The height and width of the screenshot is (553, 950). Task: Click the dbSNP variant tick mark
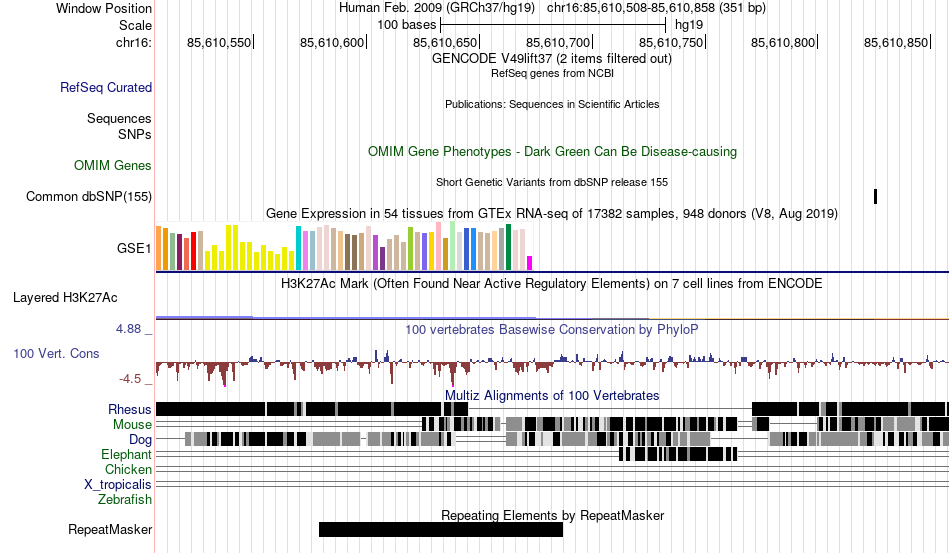875,196
